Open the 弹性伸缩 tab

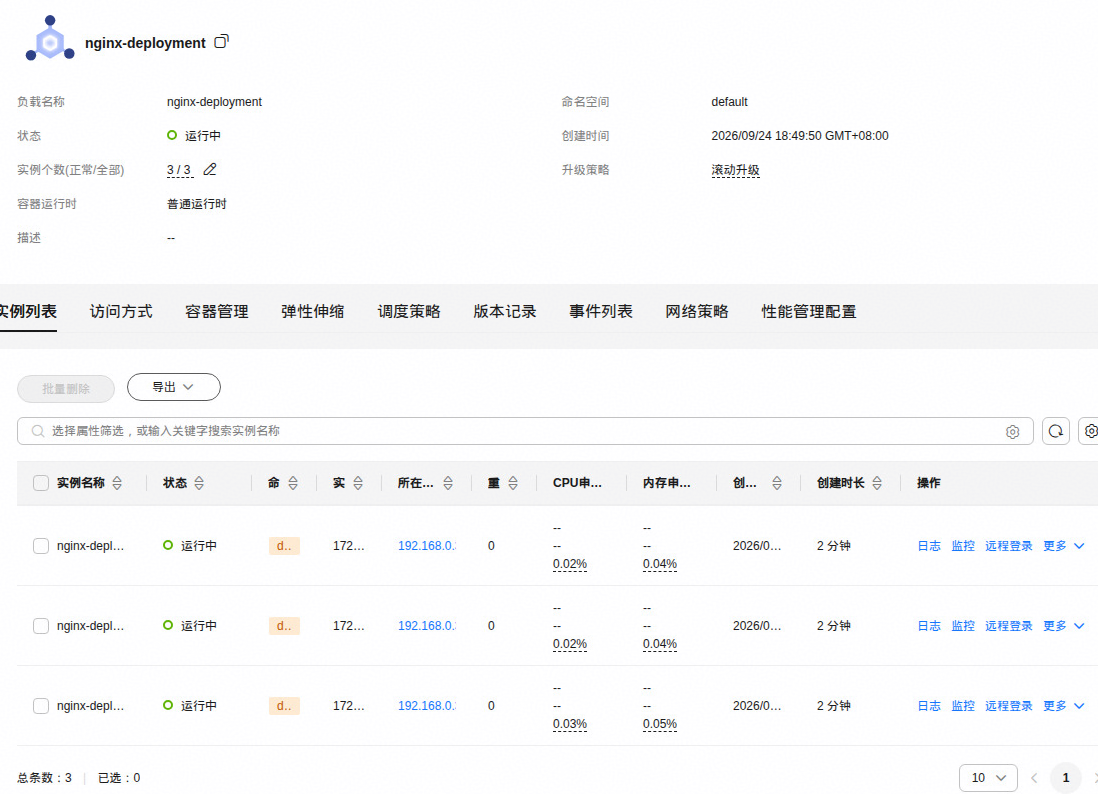coord(313,312)
